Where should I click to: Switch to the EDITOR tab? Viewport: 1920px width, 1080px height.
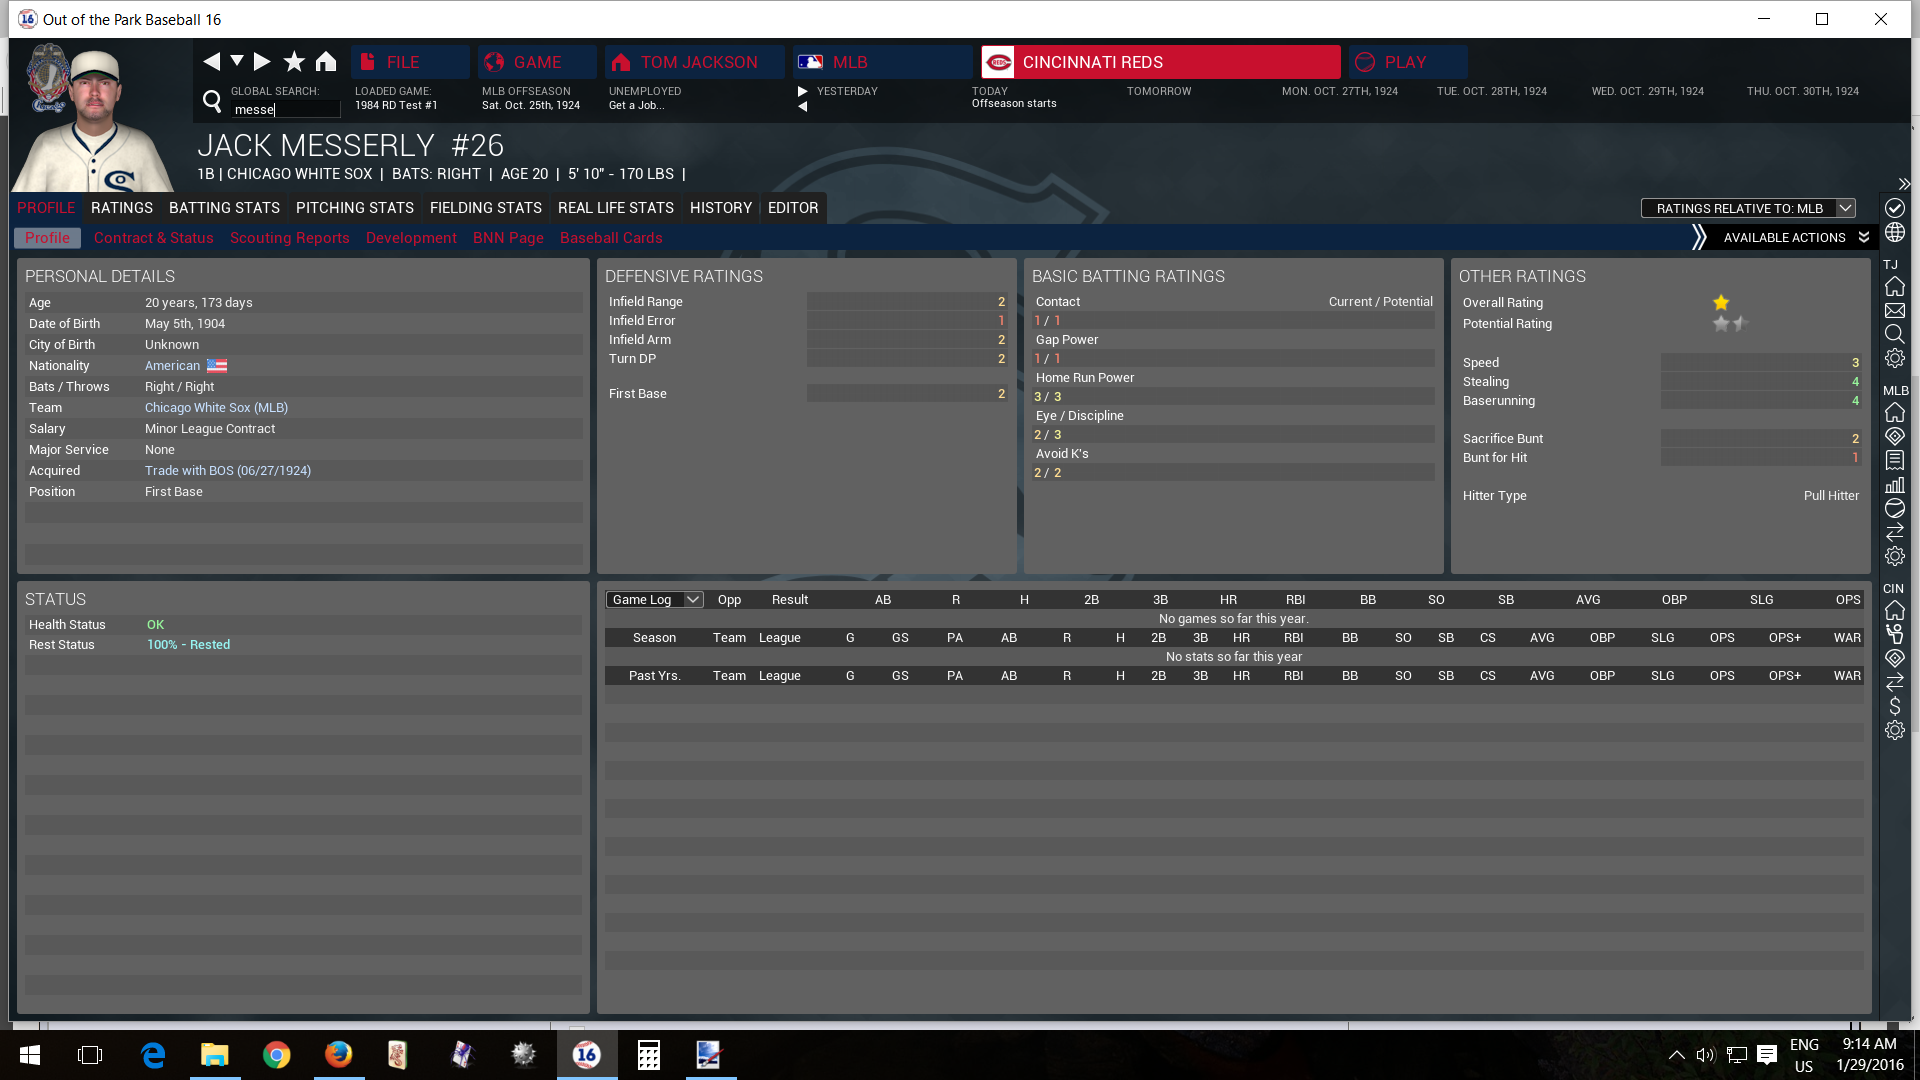pos(793,208)
